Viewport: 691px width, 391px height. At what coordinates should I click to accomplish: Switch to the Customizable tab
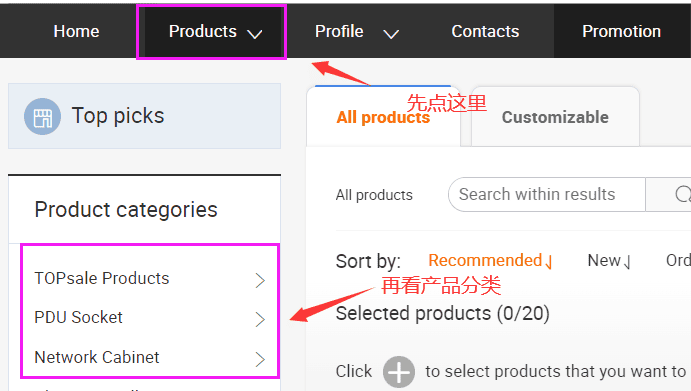click(555, 117)
